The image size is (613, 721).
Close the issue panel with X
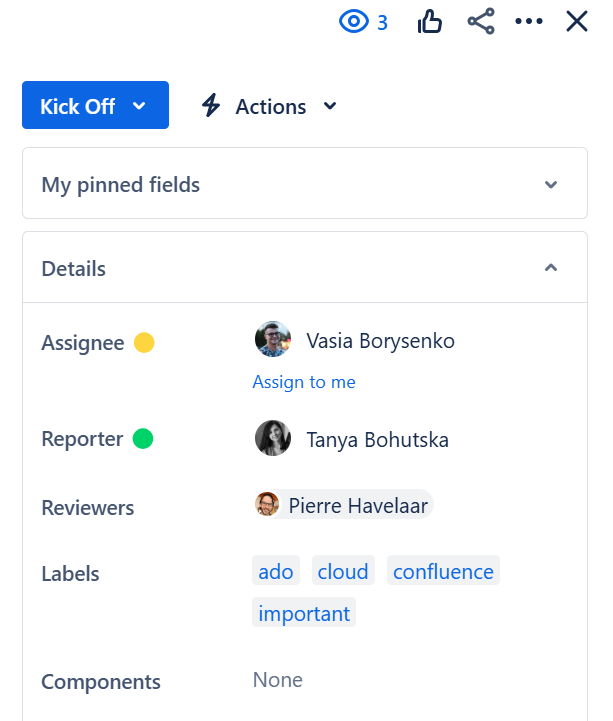(x=577, y=22)
